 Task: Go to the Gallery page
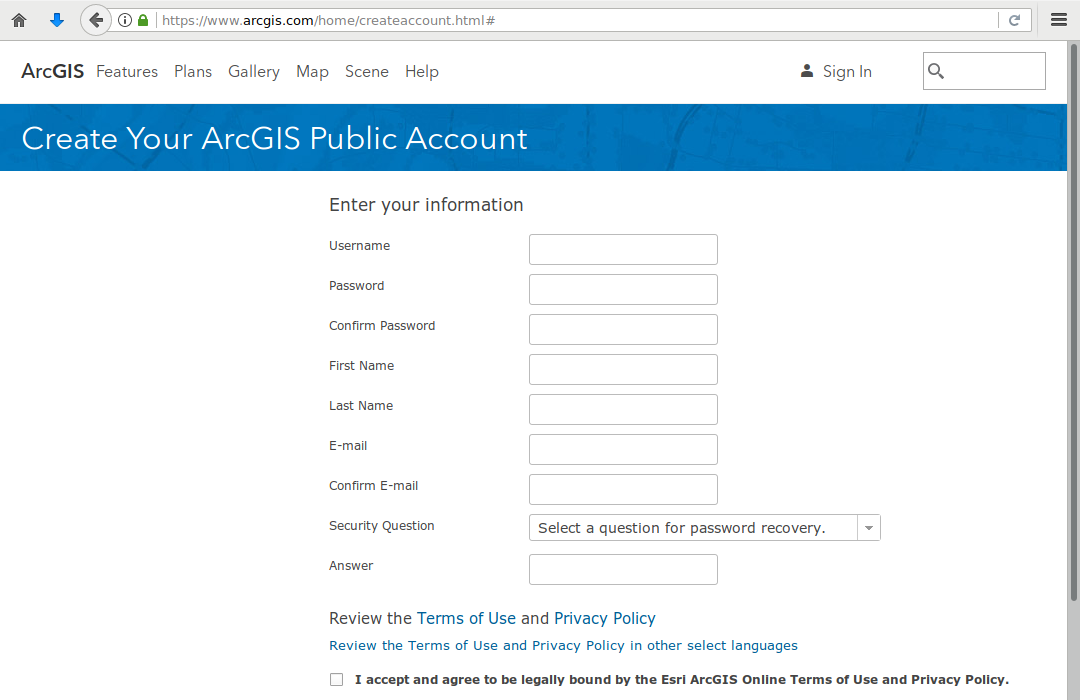click(253, 72)
